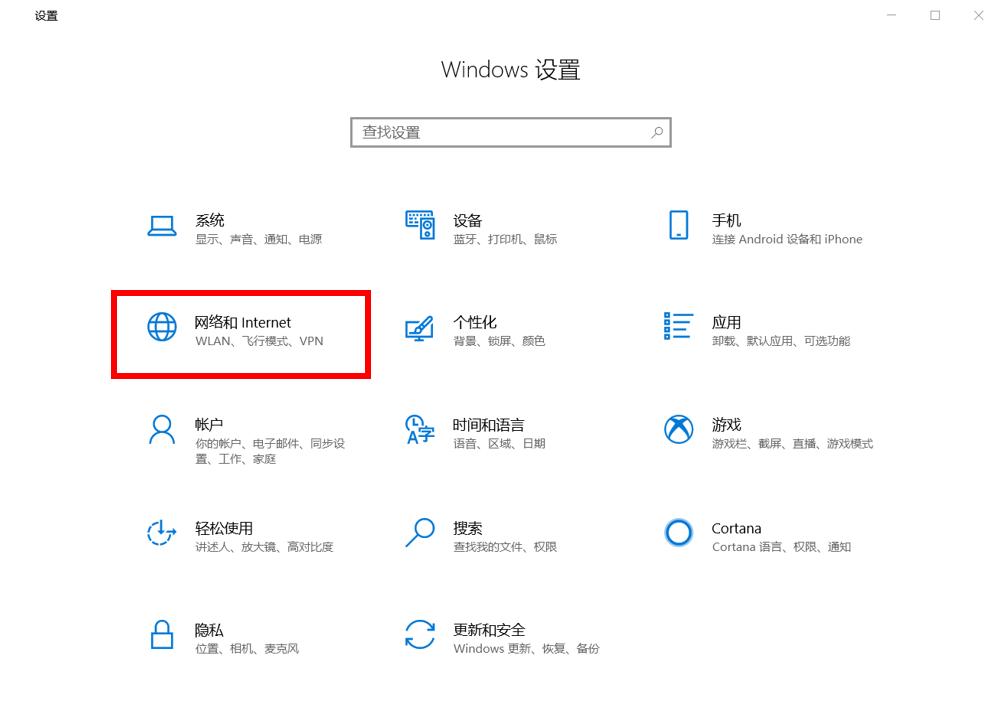
Task: Click the search magnifier inside the search box
Action: pyautogui.click(x=657, y=131)
